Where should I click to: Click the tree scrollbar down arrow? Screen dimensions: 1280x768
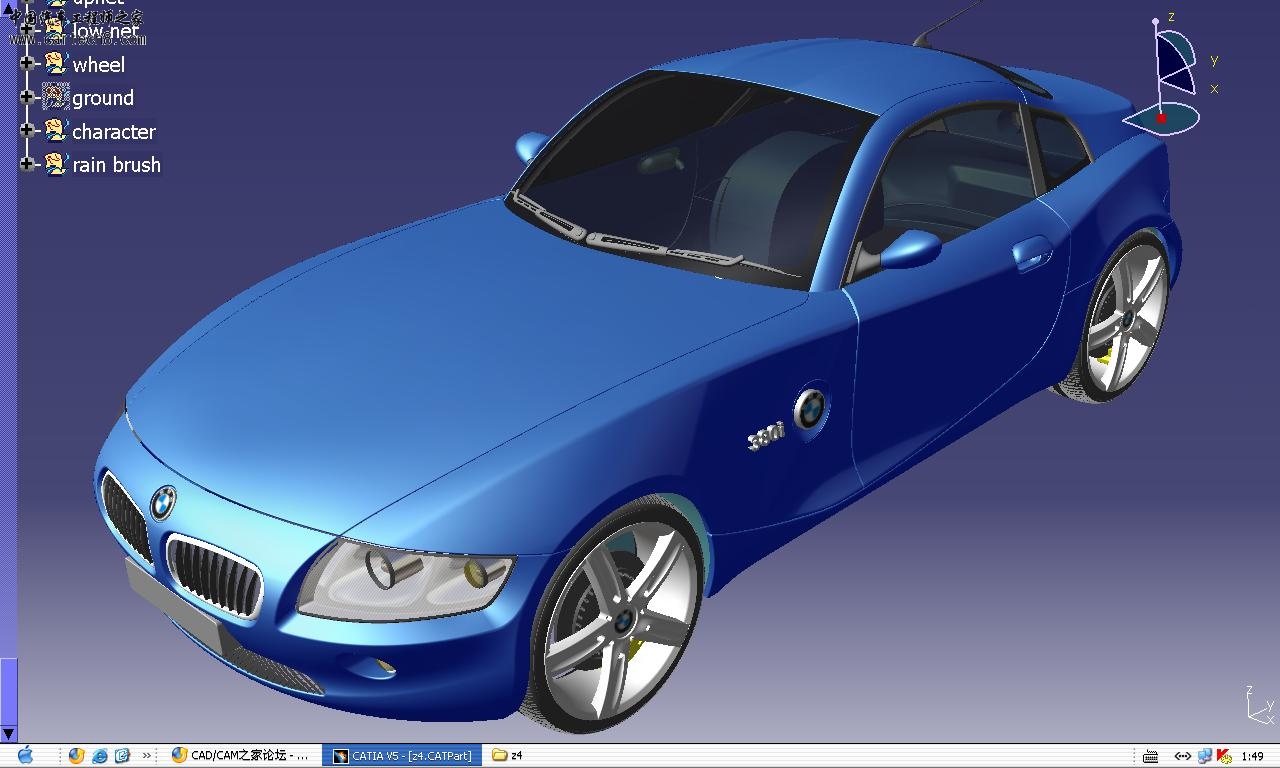tap(9, 734)
